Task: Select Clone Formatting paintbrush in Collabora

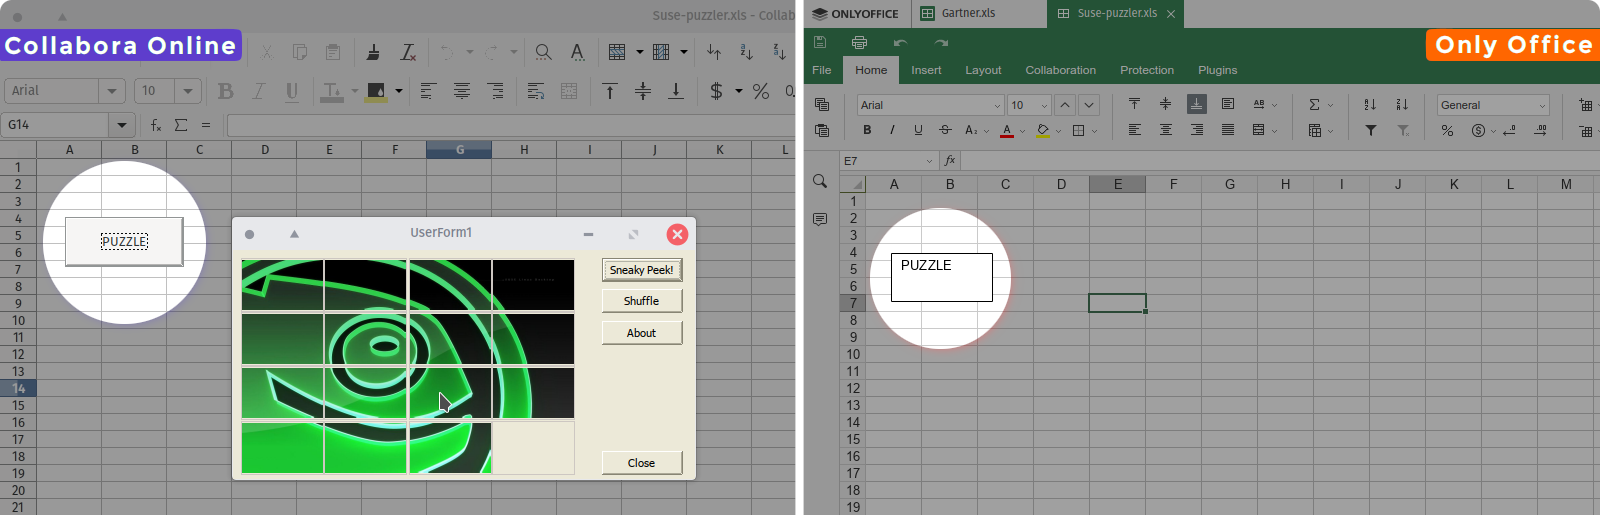Action: click(x=373, y=52)
